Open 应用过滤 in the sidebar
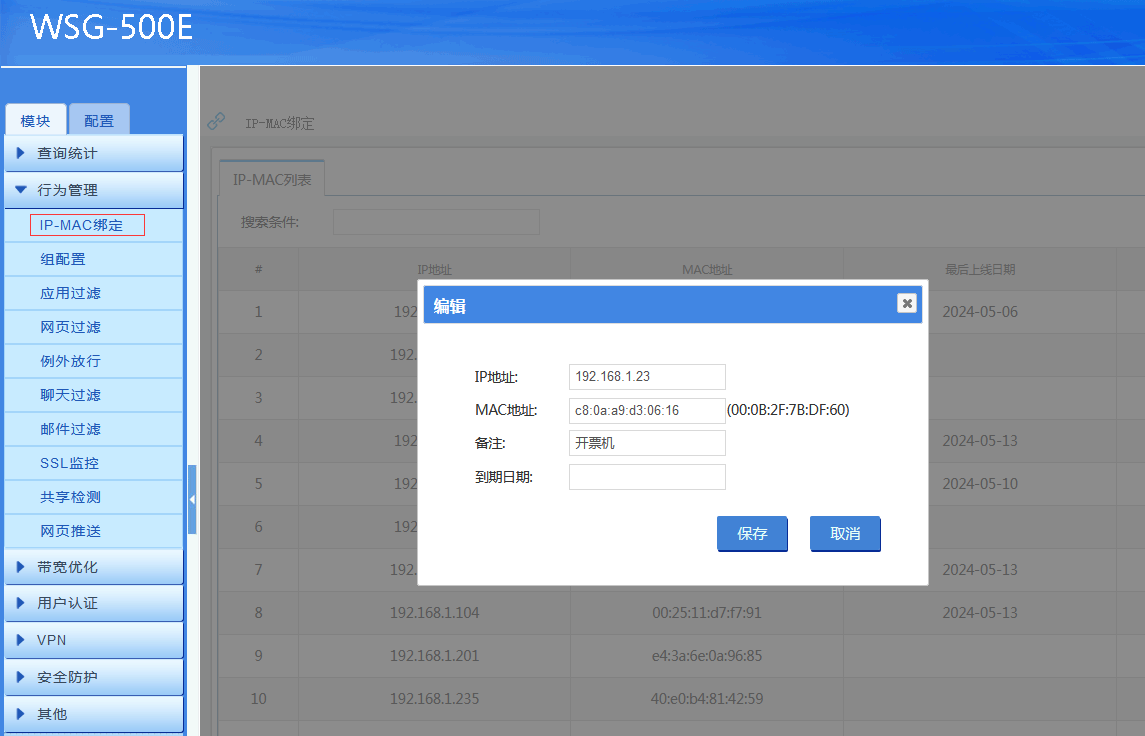 coord(70,293)
